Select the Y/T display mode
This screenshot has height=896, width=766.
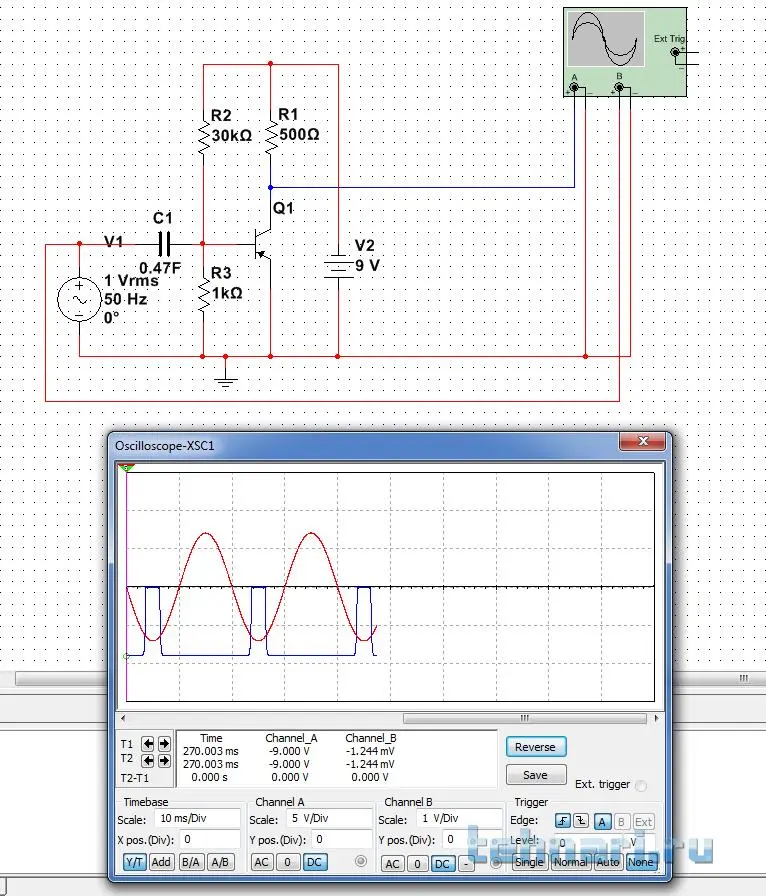tap(133, 862)
